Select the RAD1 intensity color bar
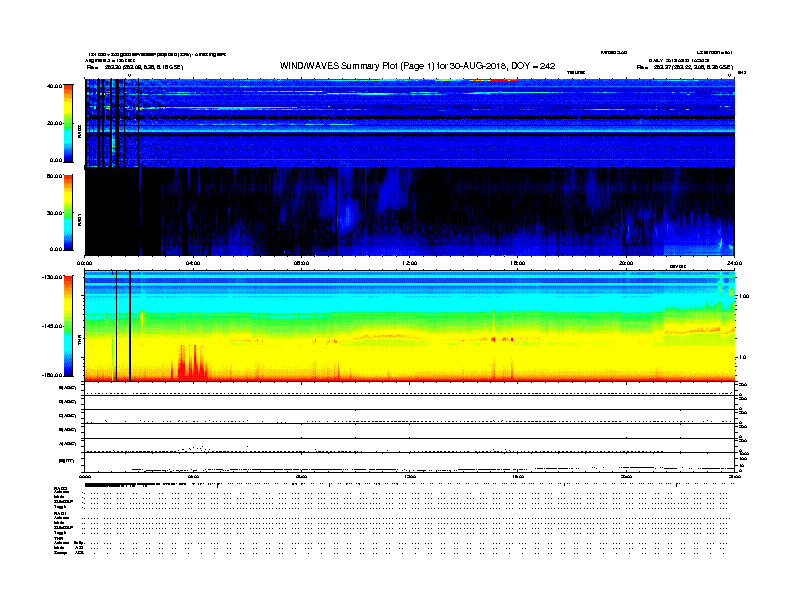The height and width of the screenshot is (612, 792). (x=68, y=213)
